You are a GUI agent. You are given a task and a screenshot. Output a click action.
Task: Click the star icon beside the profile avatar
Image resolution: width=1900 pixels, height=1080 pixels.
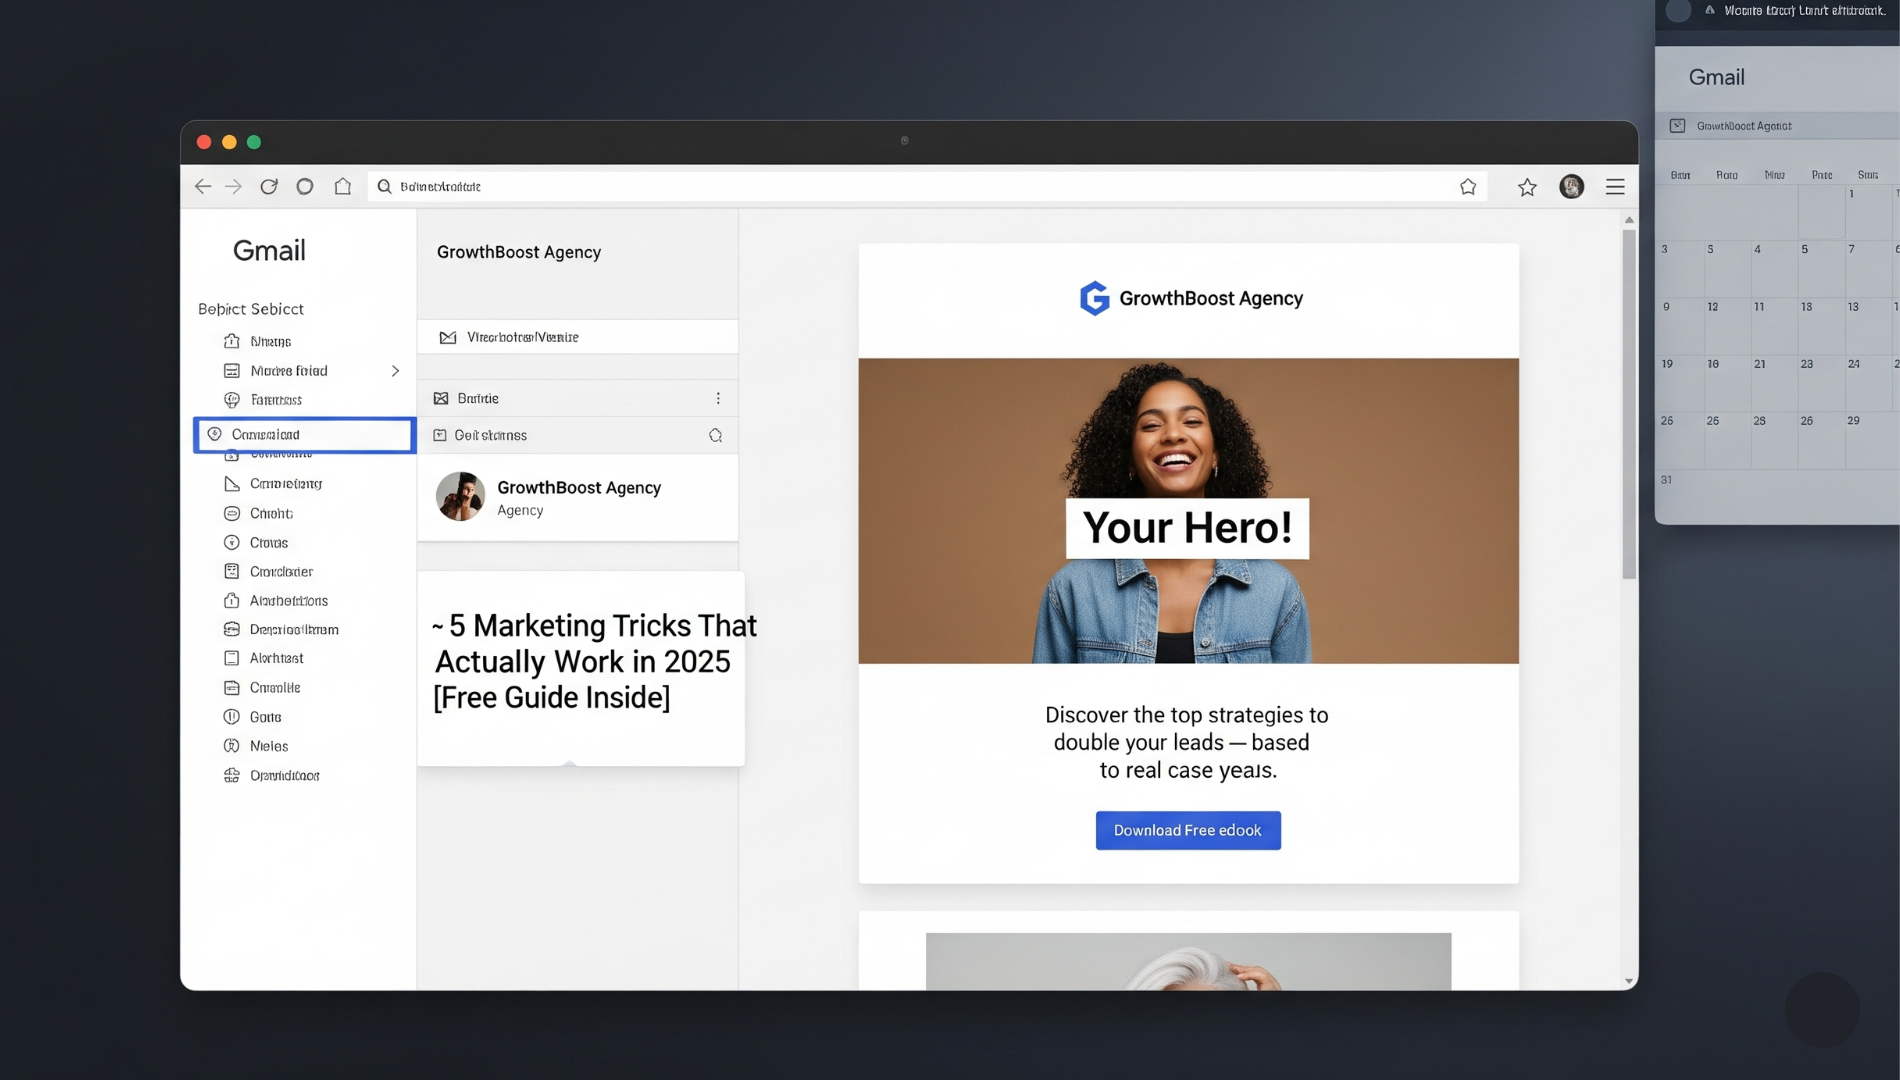[x=1527, y=187]
